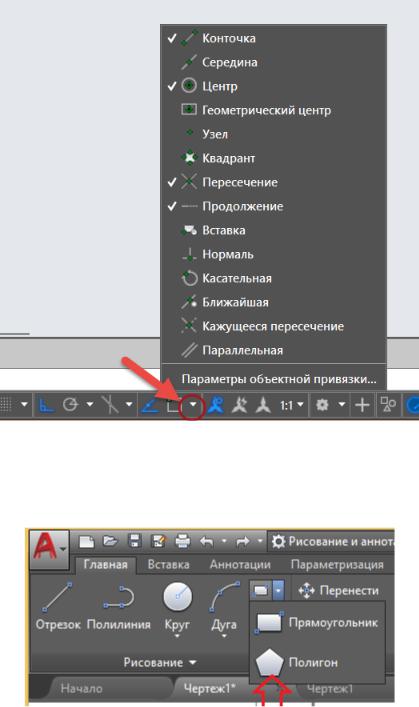Click the annotation autoscale status icon
Viewport: 419px width, 707px height.
coord(239,405)
